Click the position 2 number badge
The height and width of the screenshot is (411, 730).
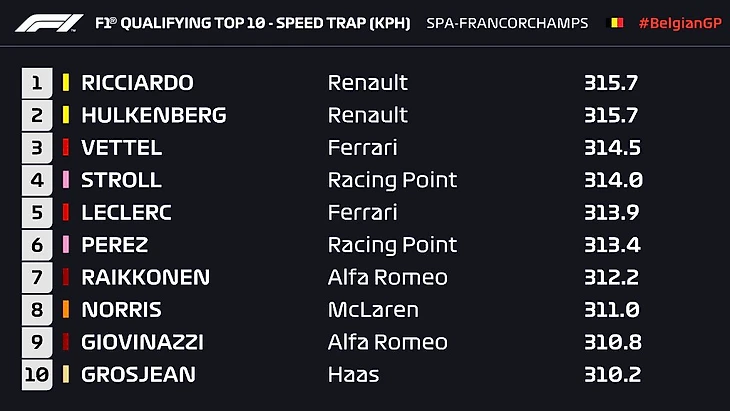(x=36, y=115)
